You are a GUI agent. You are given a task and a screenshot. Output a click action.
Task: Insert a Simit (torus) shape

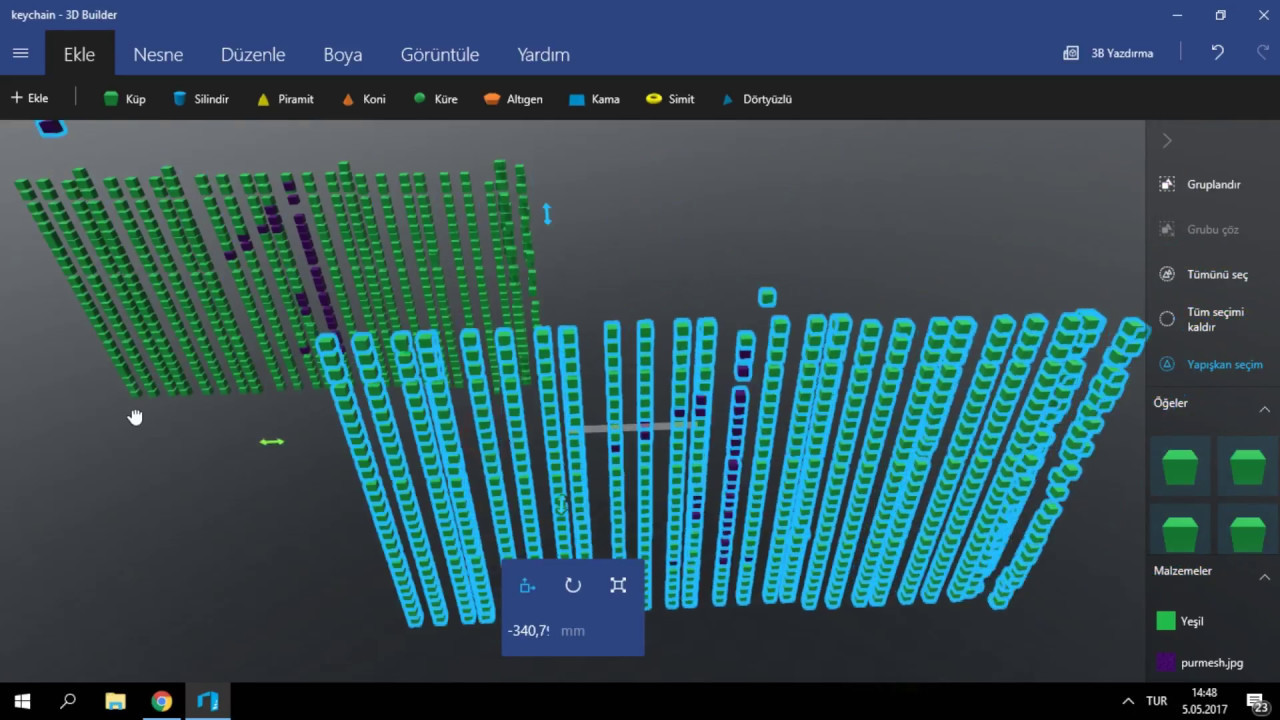pyautogui.click(x=670, y=99)
